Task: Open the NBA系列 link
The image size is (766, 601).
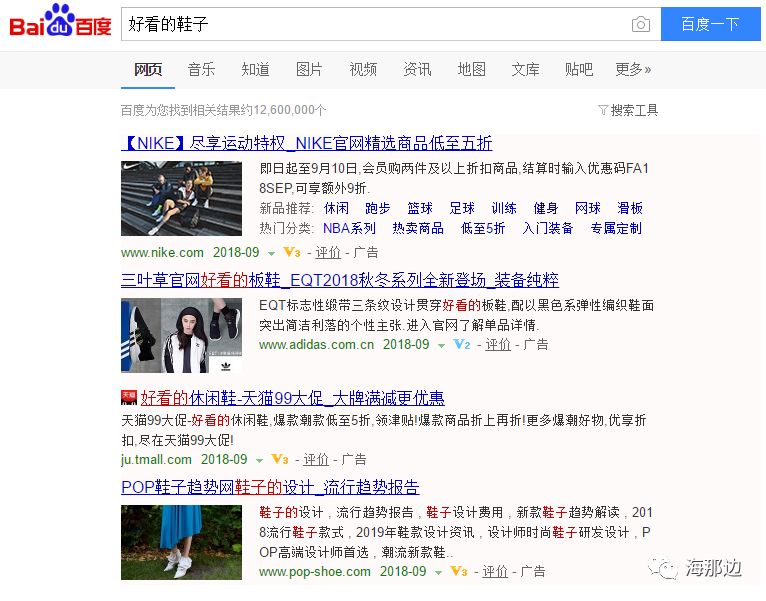Action: [x=349, y=228]
